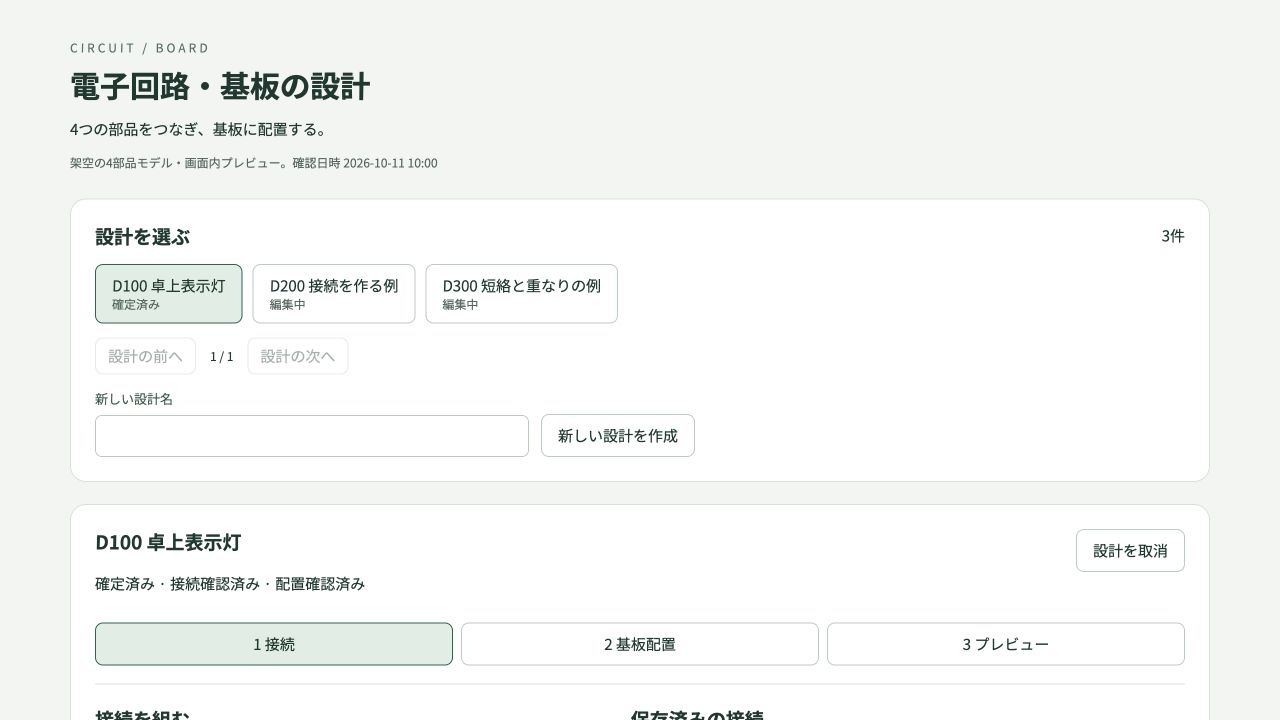Click the CIRCUIT / BOARD breadcrumb label
1280x720 pixels.
pyautogui.click(x=140, y=48)
